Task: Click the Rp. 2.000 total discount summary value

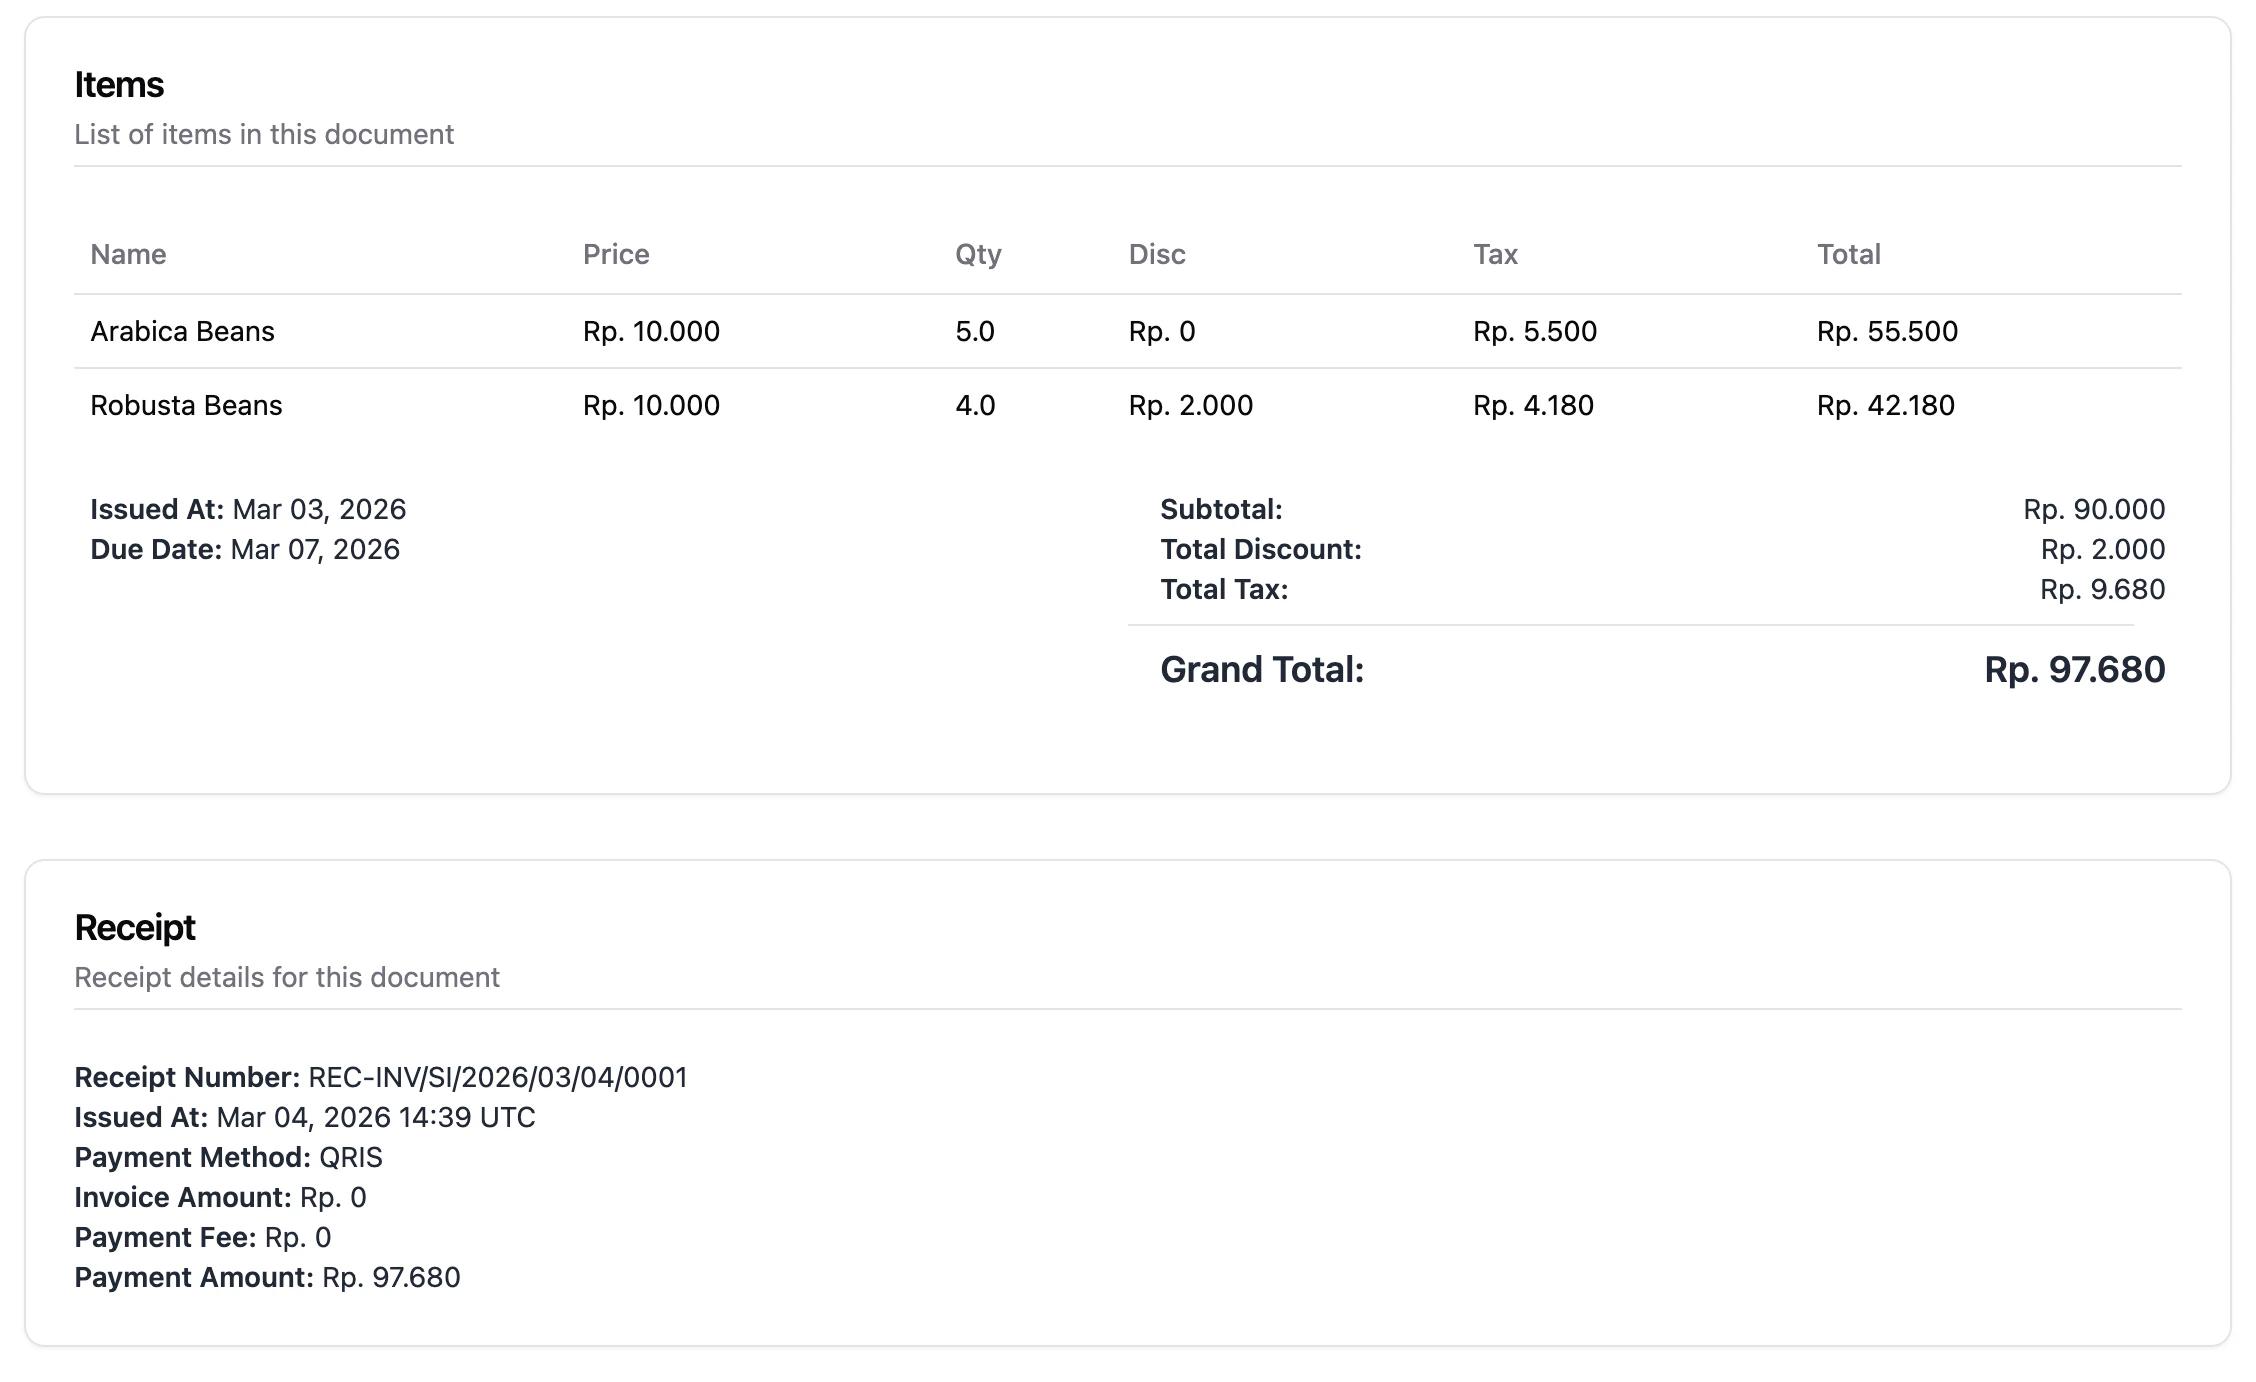Action: tap(2103, 549)
